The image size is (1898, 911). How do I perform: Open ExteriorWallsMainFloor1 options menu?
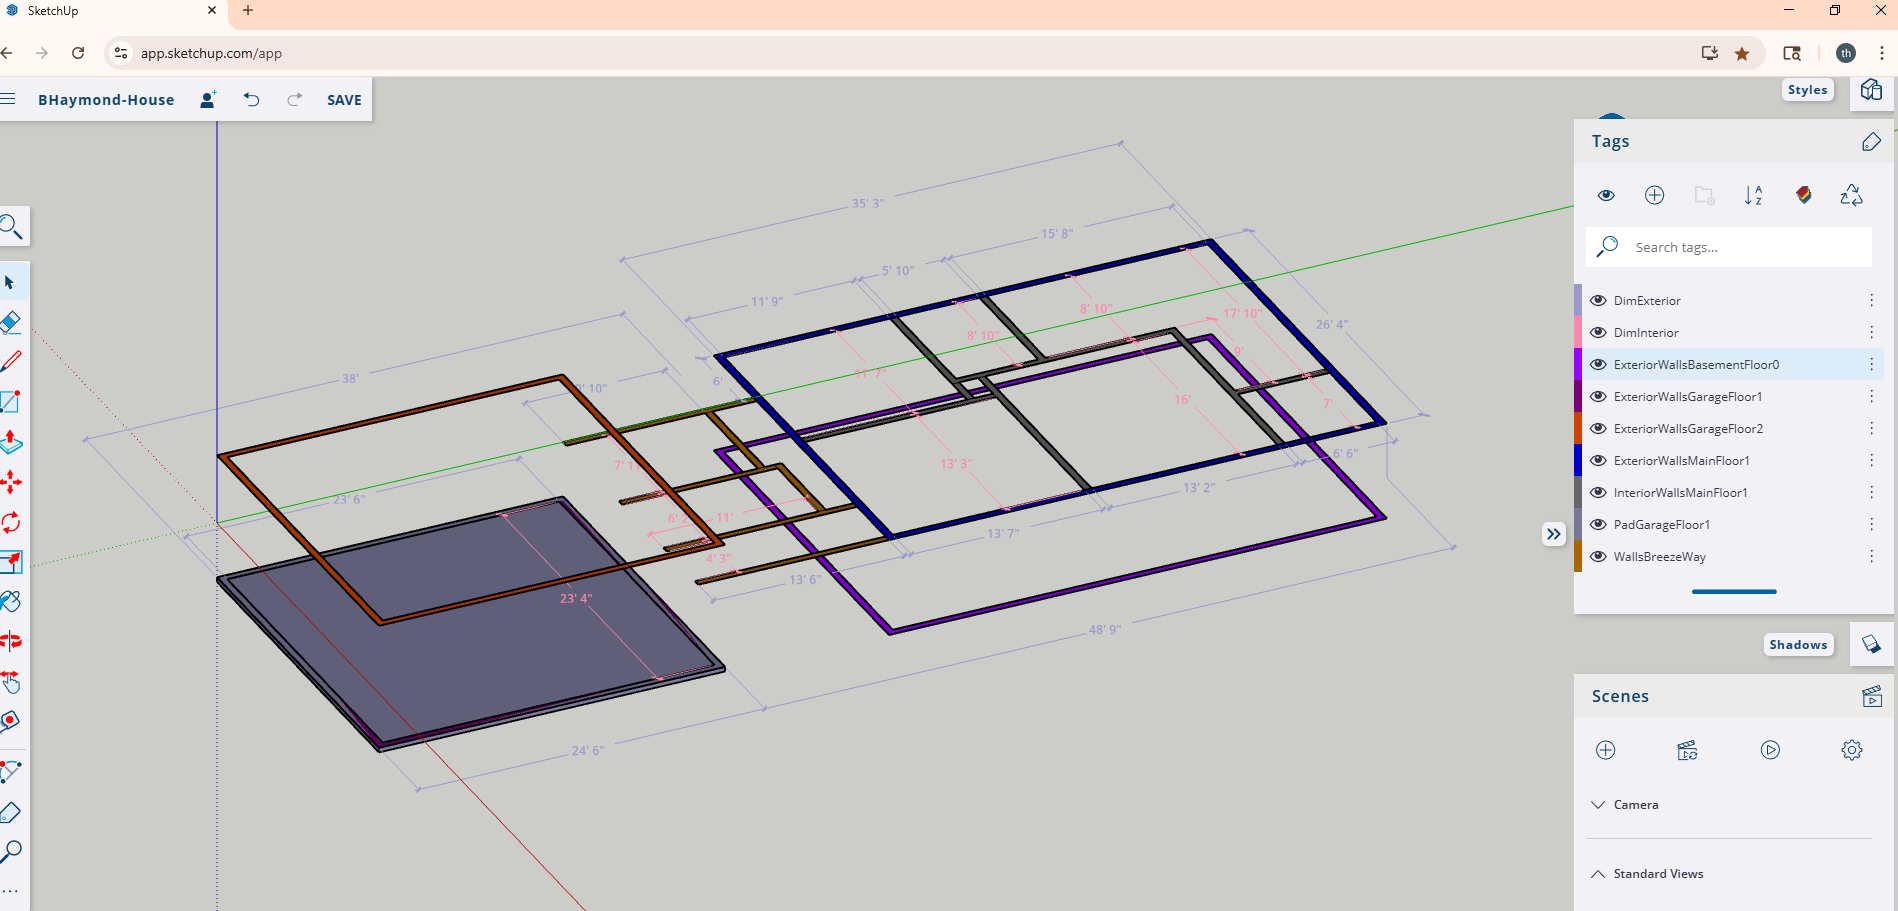coord(1871,460)
